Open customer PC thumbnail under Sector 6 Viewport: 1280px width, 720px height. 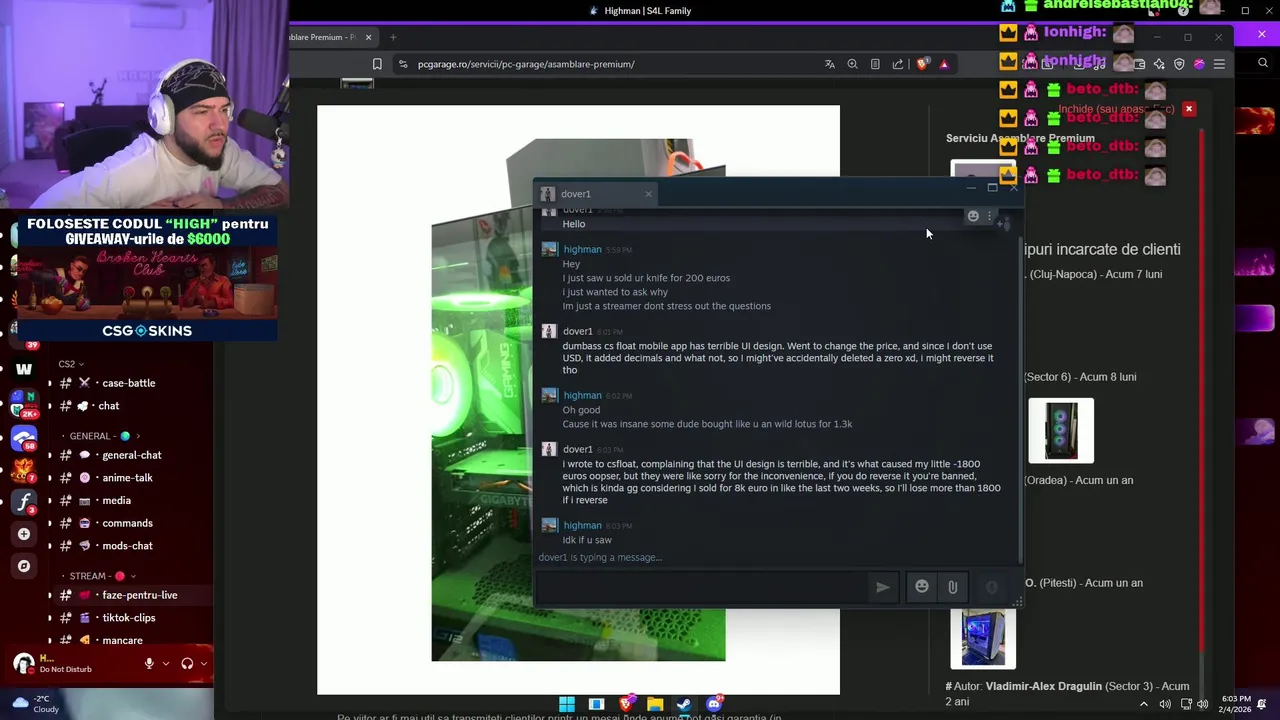click(1061, 431)
